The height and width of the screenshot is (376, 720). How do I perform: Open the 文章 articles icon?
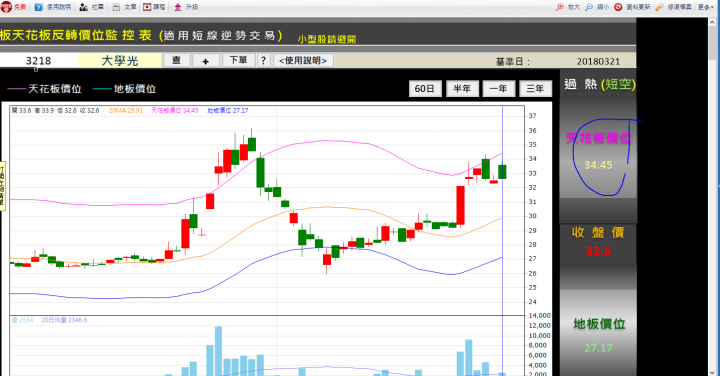click(117, 7)
